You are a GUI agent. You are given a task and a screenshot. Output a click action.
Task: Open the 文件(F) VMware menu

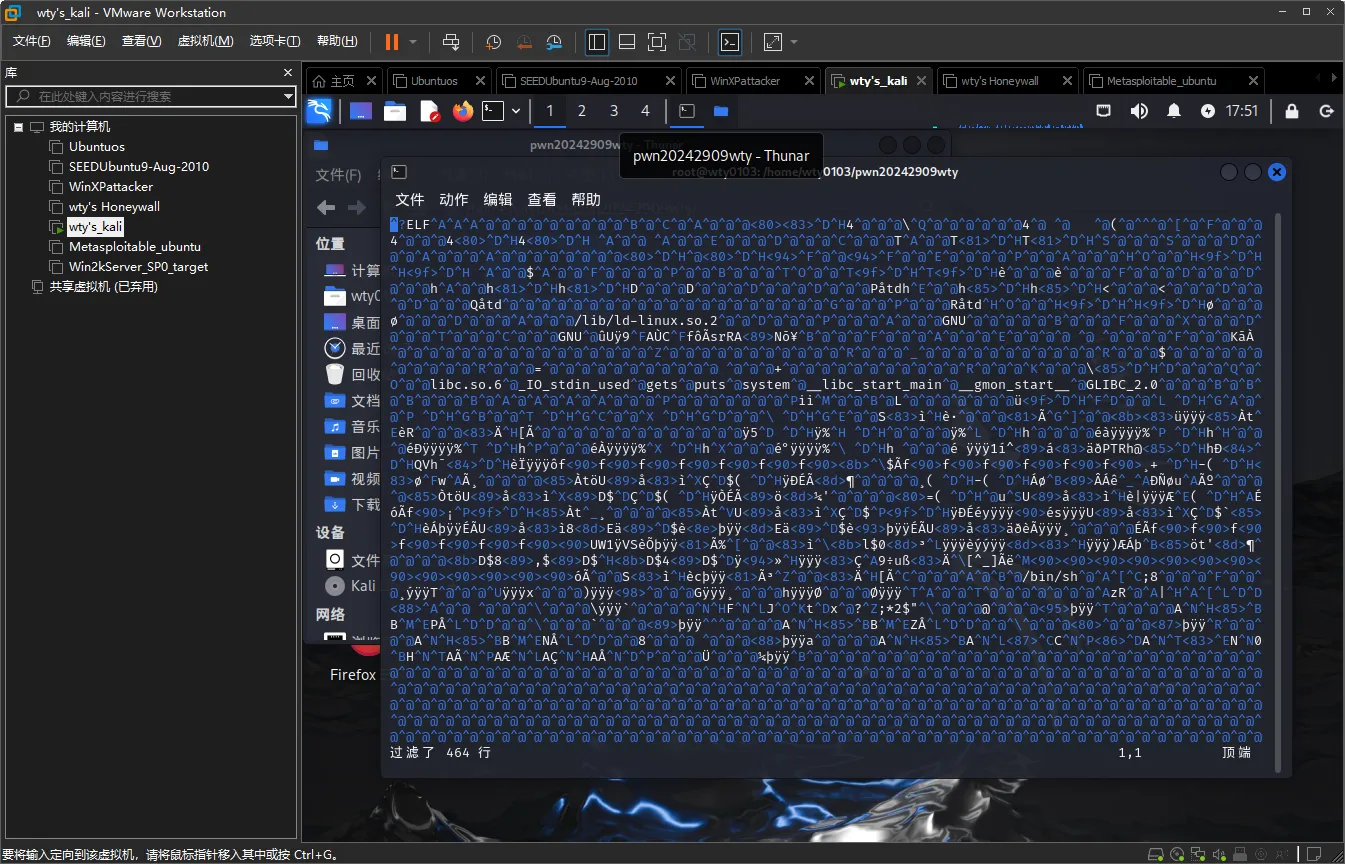point(31,41)
